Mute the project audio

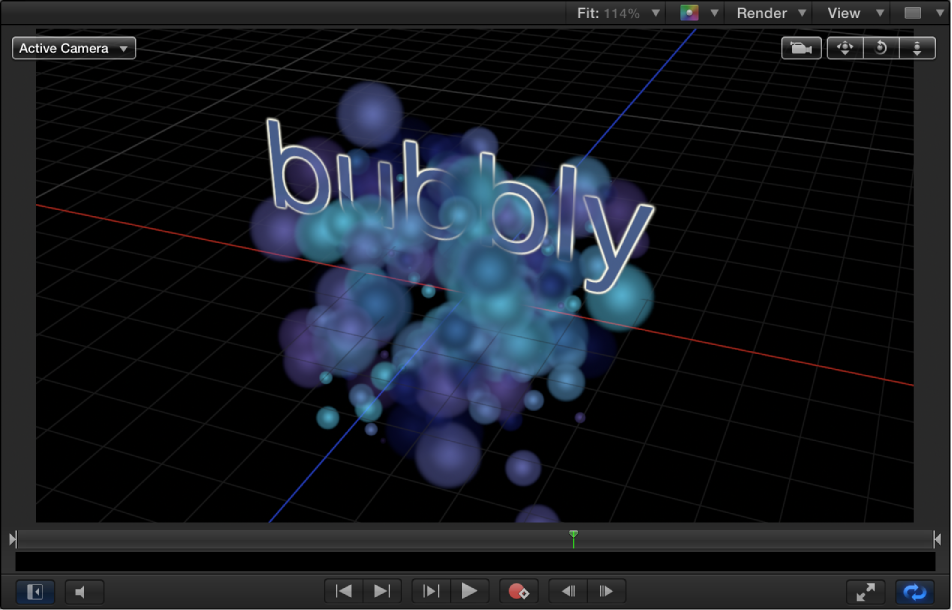(x=84, y=591)
